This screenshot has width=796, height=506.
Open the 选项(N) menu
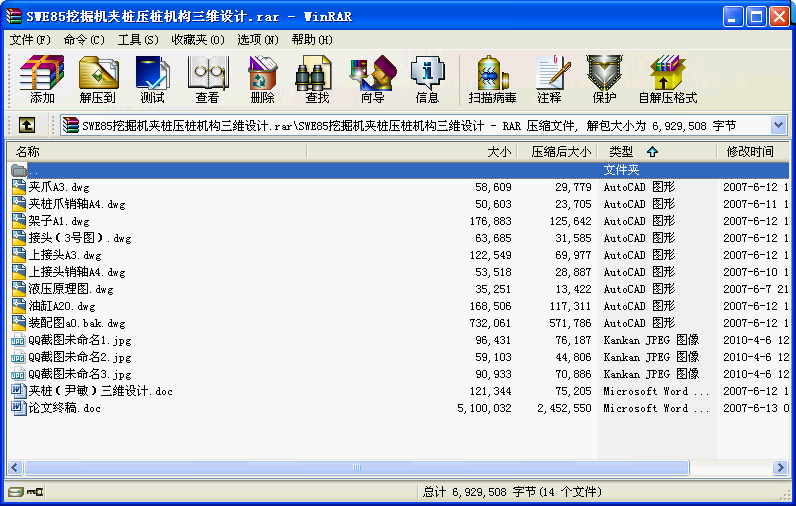(x=258, y=40)
